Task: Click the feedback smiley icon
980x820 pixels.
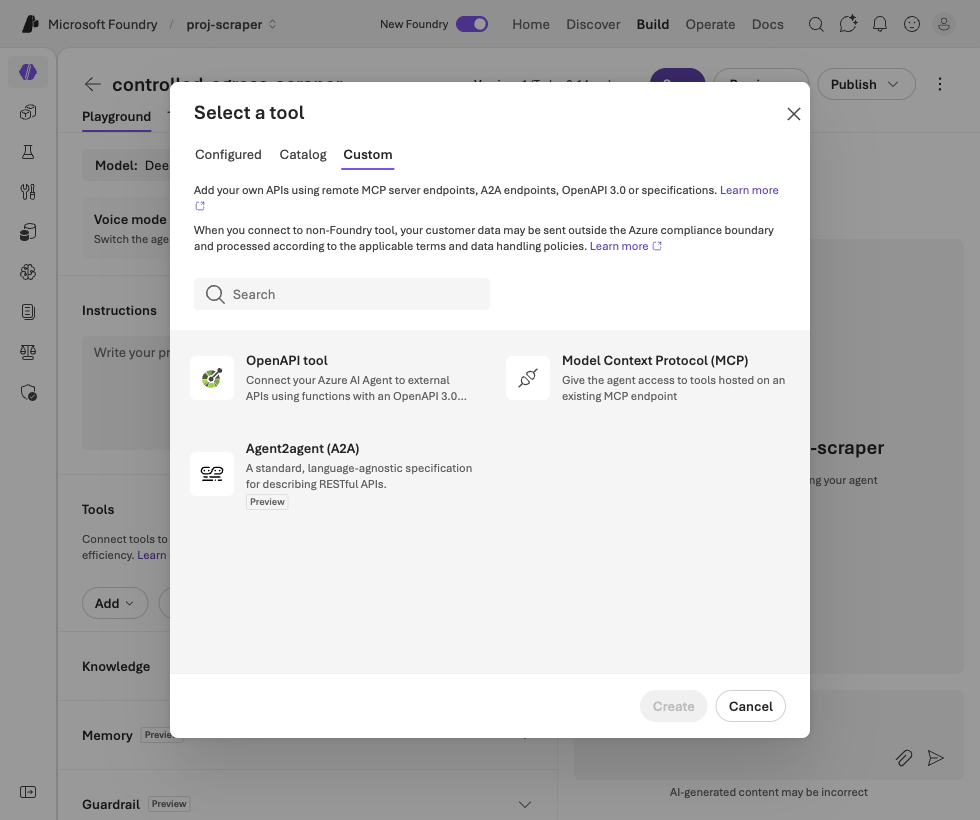Action: click(912, 24)
